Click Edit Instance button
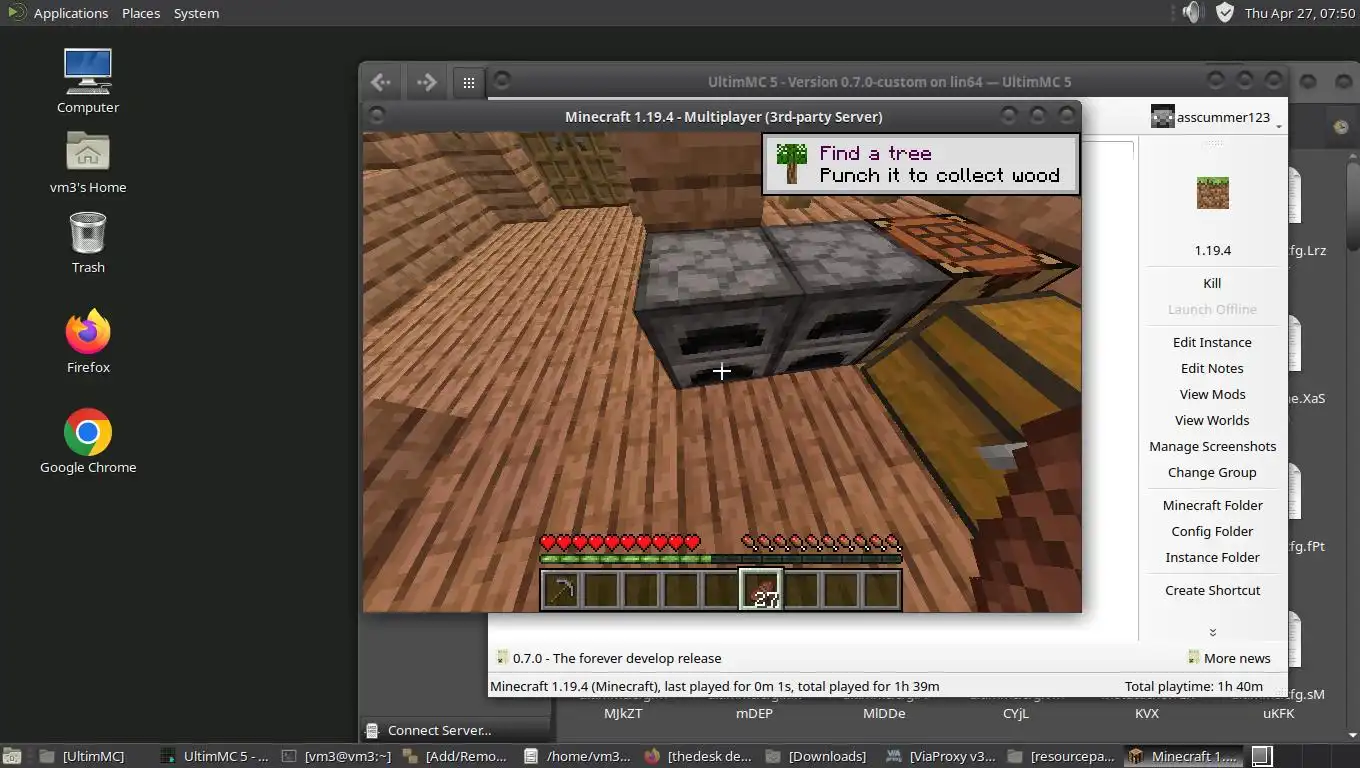The width and height of the screenshot is (1360, 768). 1212,342
